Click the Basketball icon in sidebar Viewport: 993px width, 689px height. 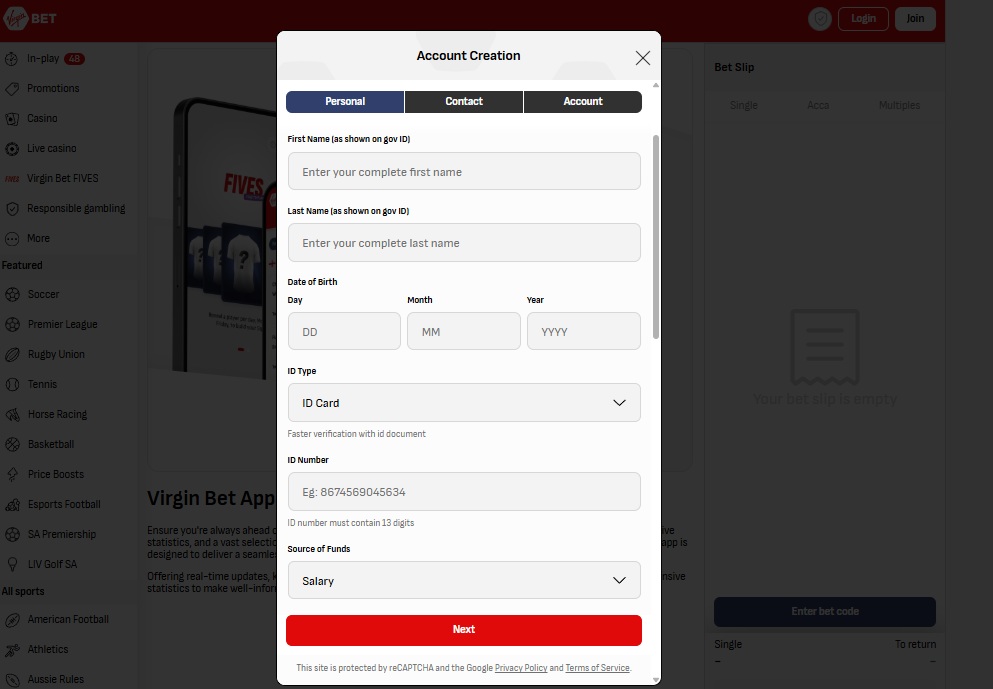tap(12, 445)
